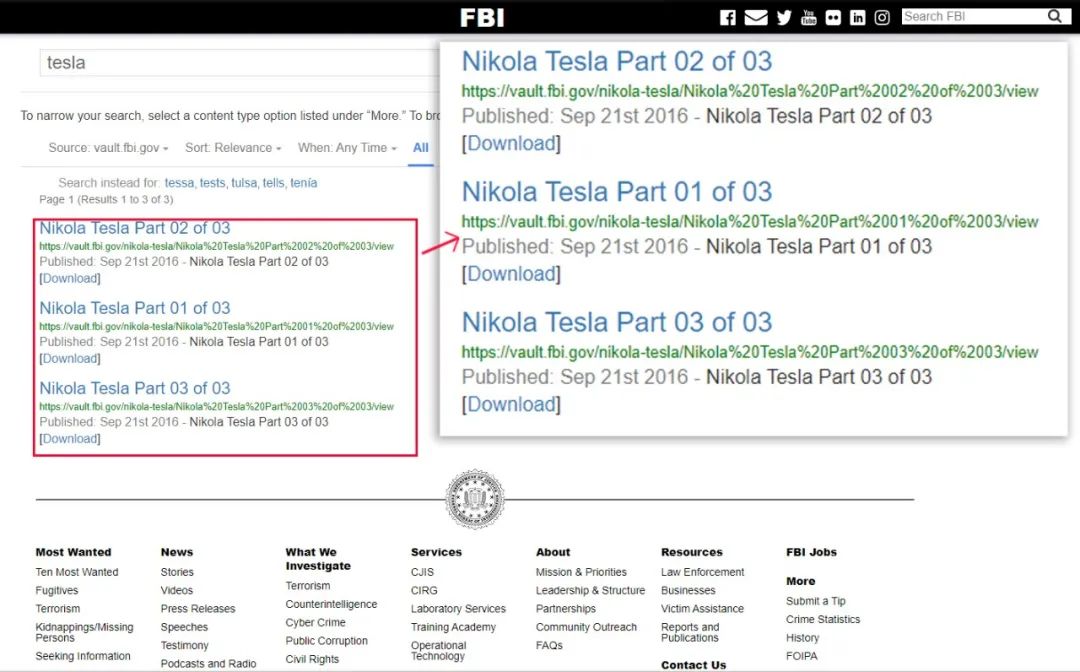Click small Download link under Part 02
The image size is (1080, 672).
[70, 278]
